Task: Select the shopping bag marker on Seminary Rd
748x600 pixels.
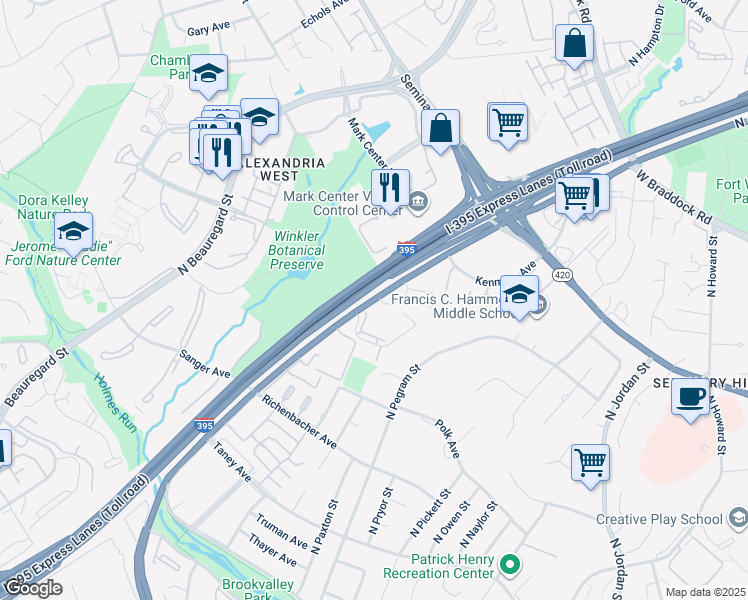Action: tap(440, 129)
